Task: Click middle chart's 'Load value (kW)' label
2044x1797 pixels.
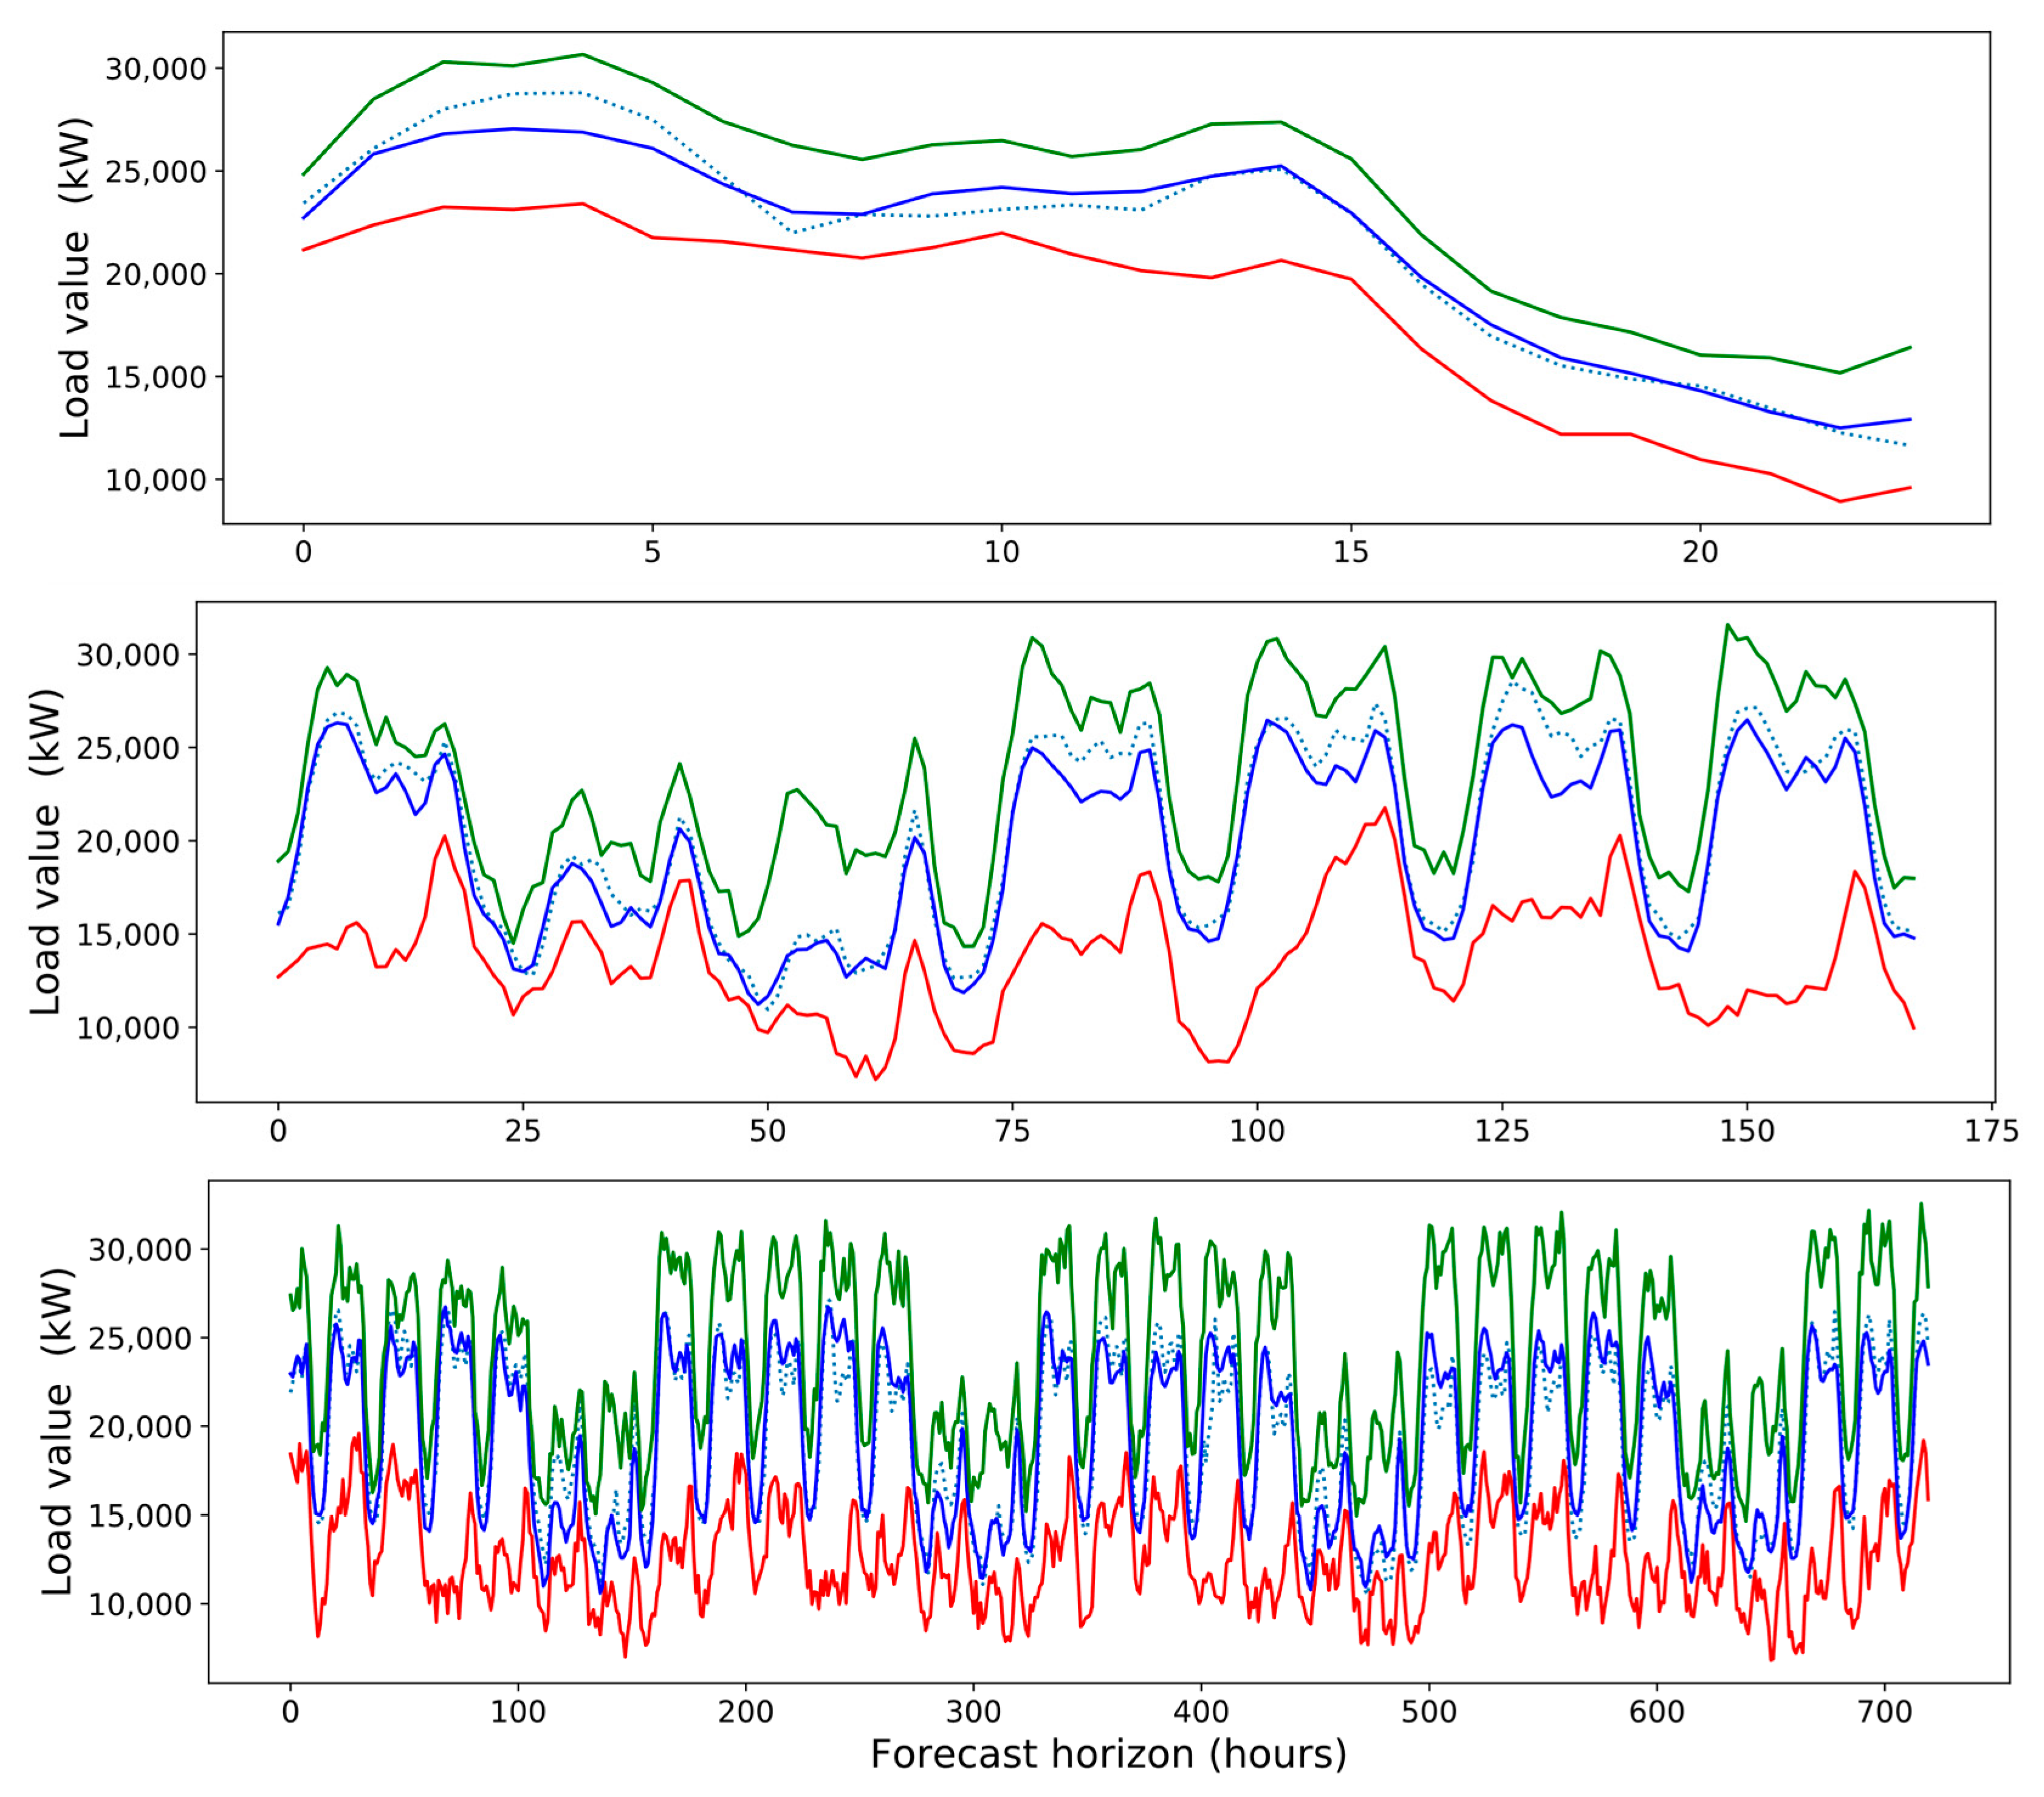Action: [47, 851]
